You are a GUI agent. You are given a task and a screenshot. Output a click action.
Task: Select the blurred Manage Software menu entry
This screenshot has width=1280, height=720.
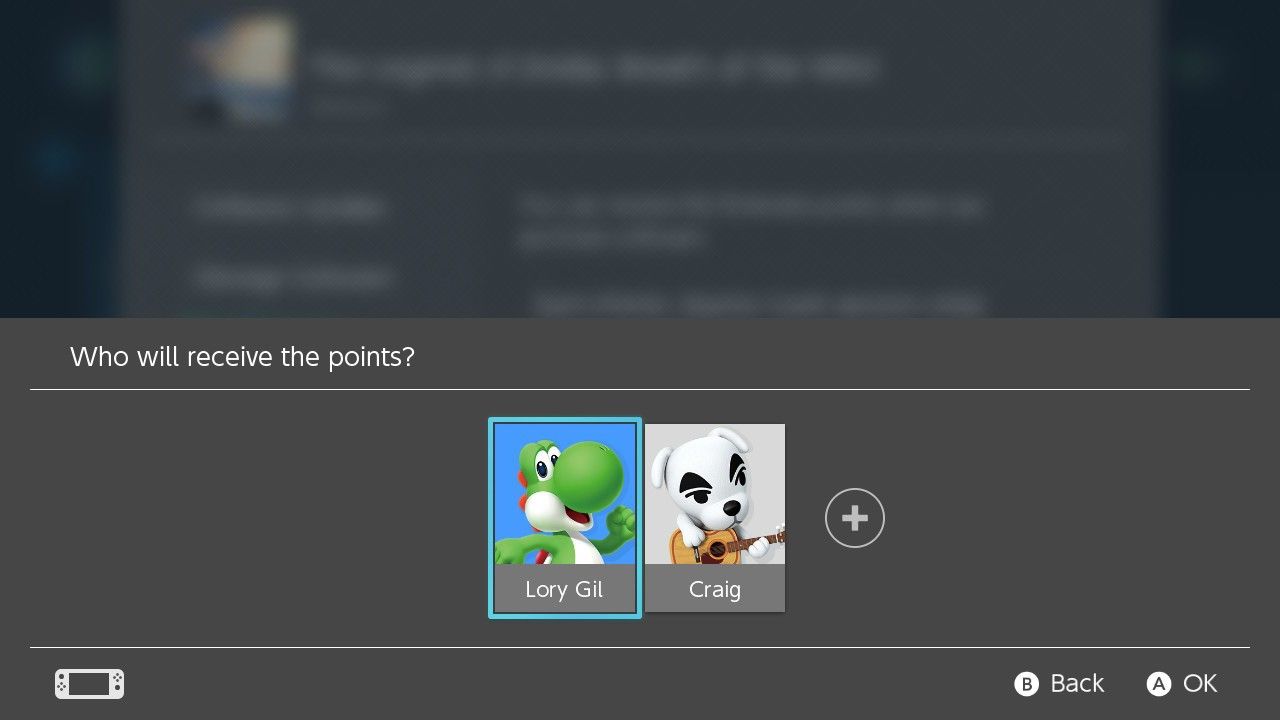pyautogui.click(x=294, y=277)
